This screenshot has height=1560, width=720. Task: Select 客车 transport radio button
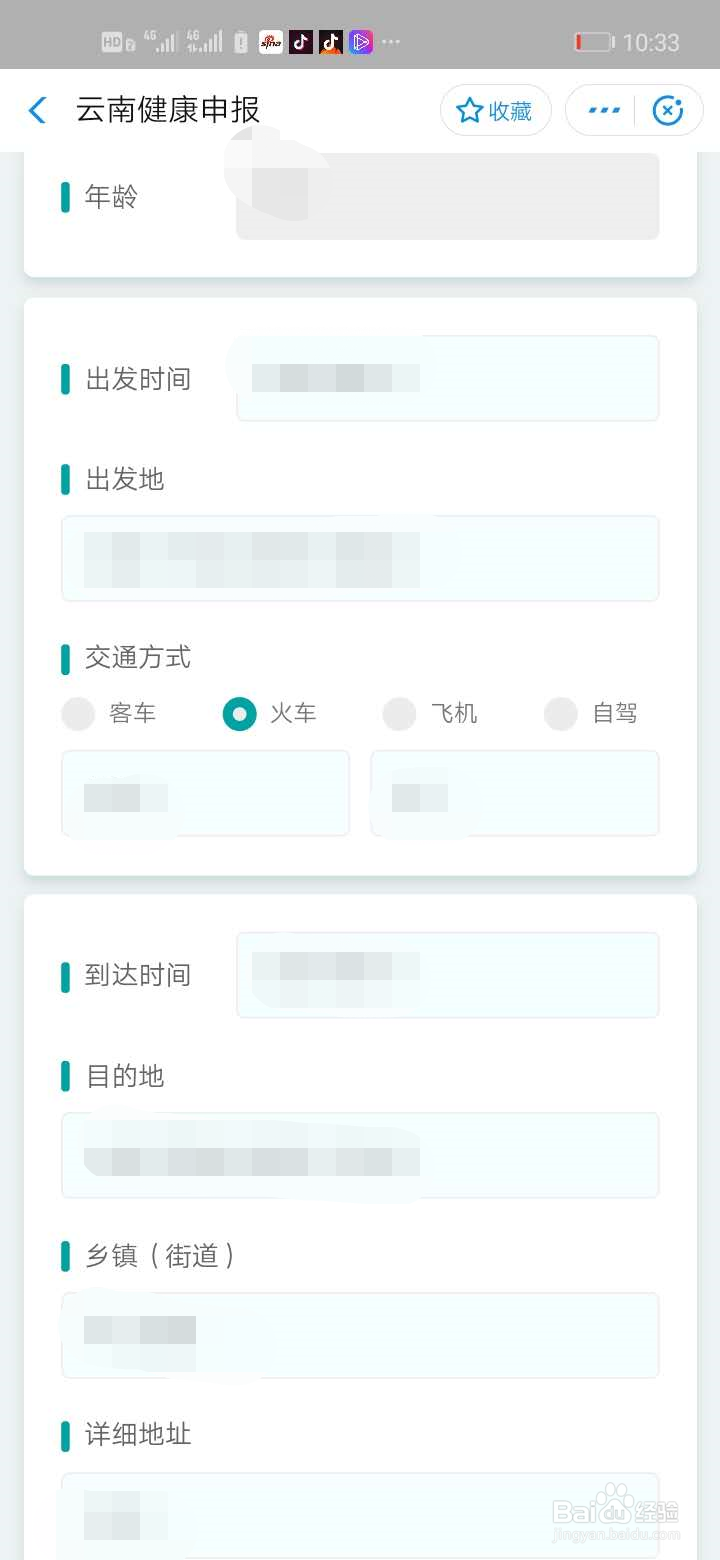pyautogui.click(x=78, y=714)
